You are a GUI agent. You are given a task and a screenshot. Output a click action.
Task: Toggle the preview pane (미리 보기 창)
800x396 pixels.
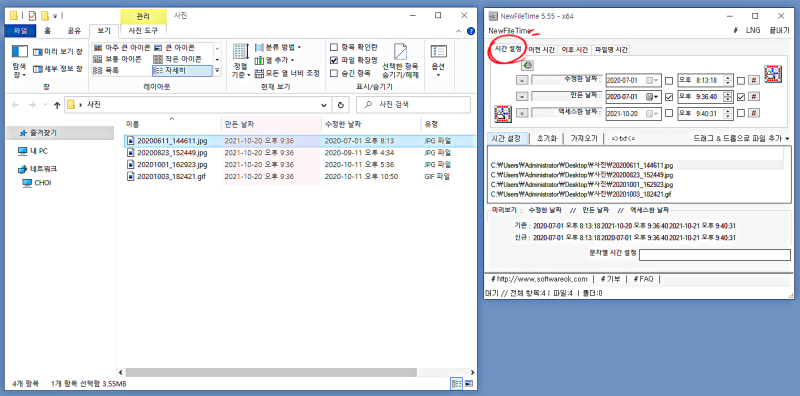point(57,52)
